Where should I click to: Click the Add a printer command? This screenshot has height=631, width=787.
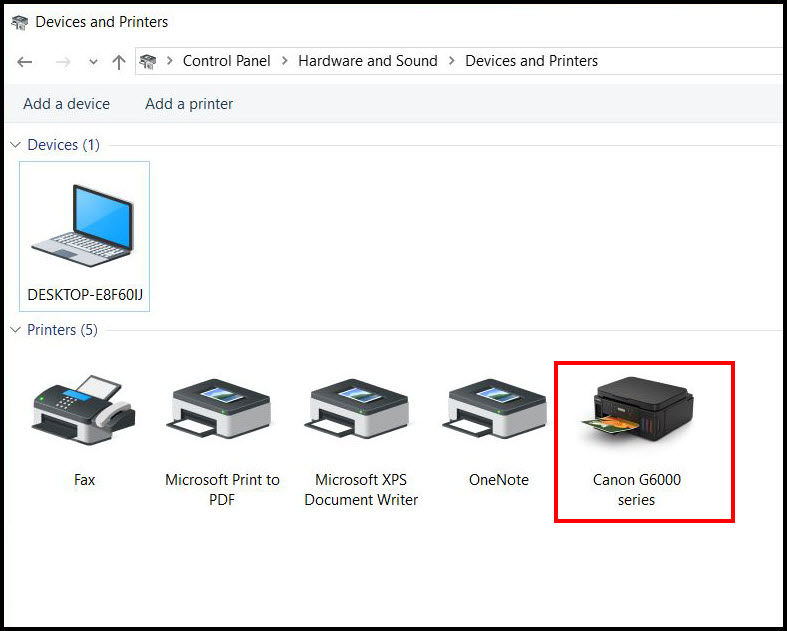point(189,104)
